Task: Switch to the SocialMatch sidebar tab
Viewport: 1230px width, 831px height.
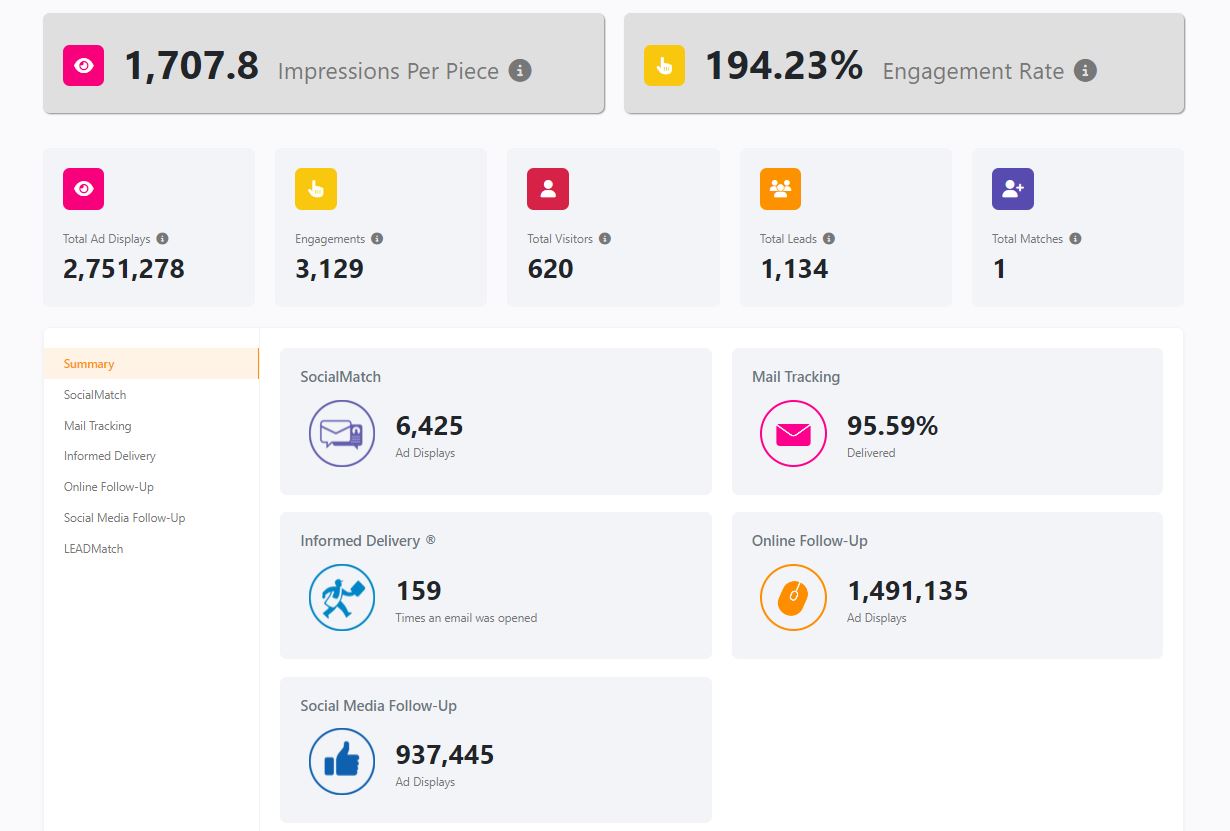Action: 94,394
